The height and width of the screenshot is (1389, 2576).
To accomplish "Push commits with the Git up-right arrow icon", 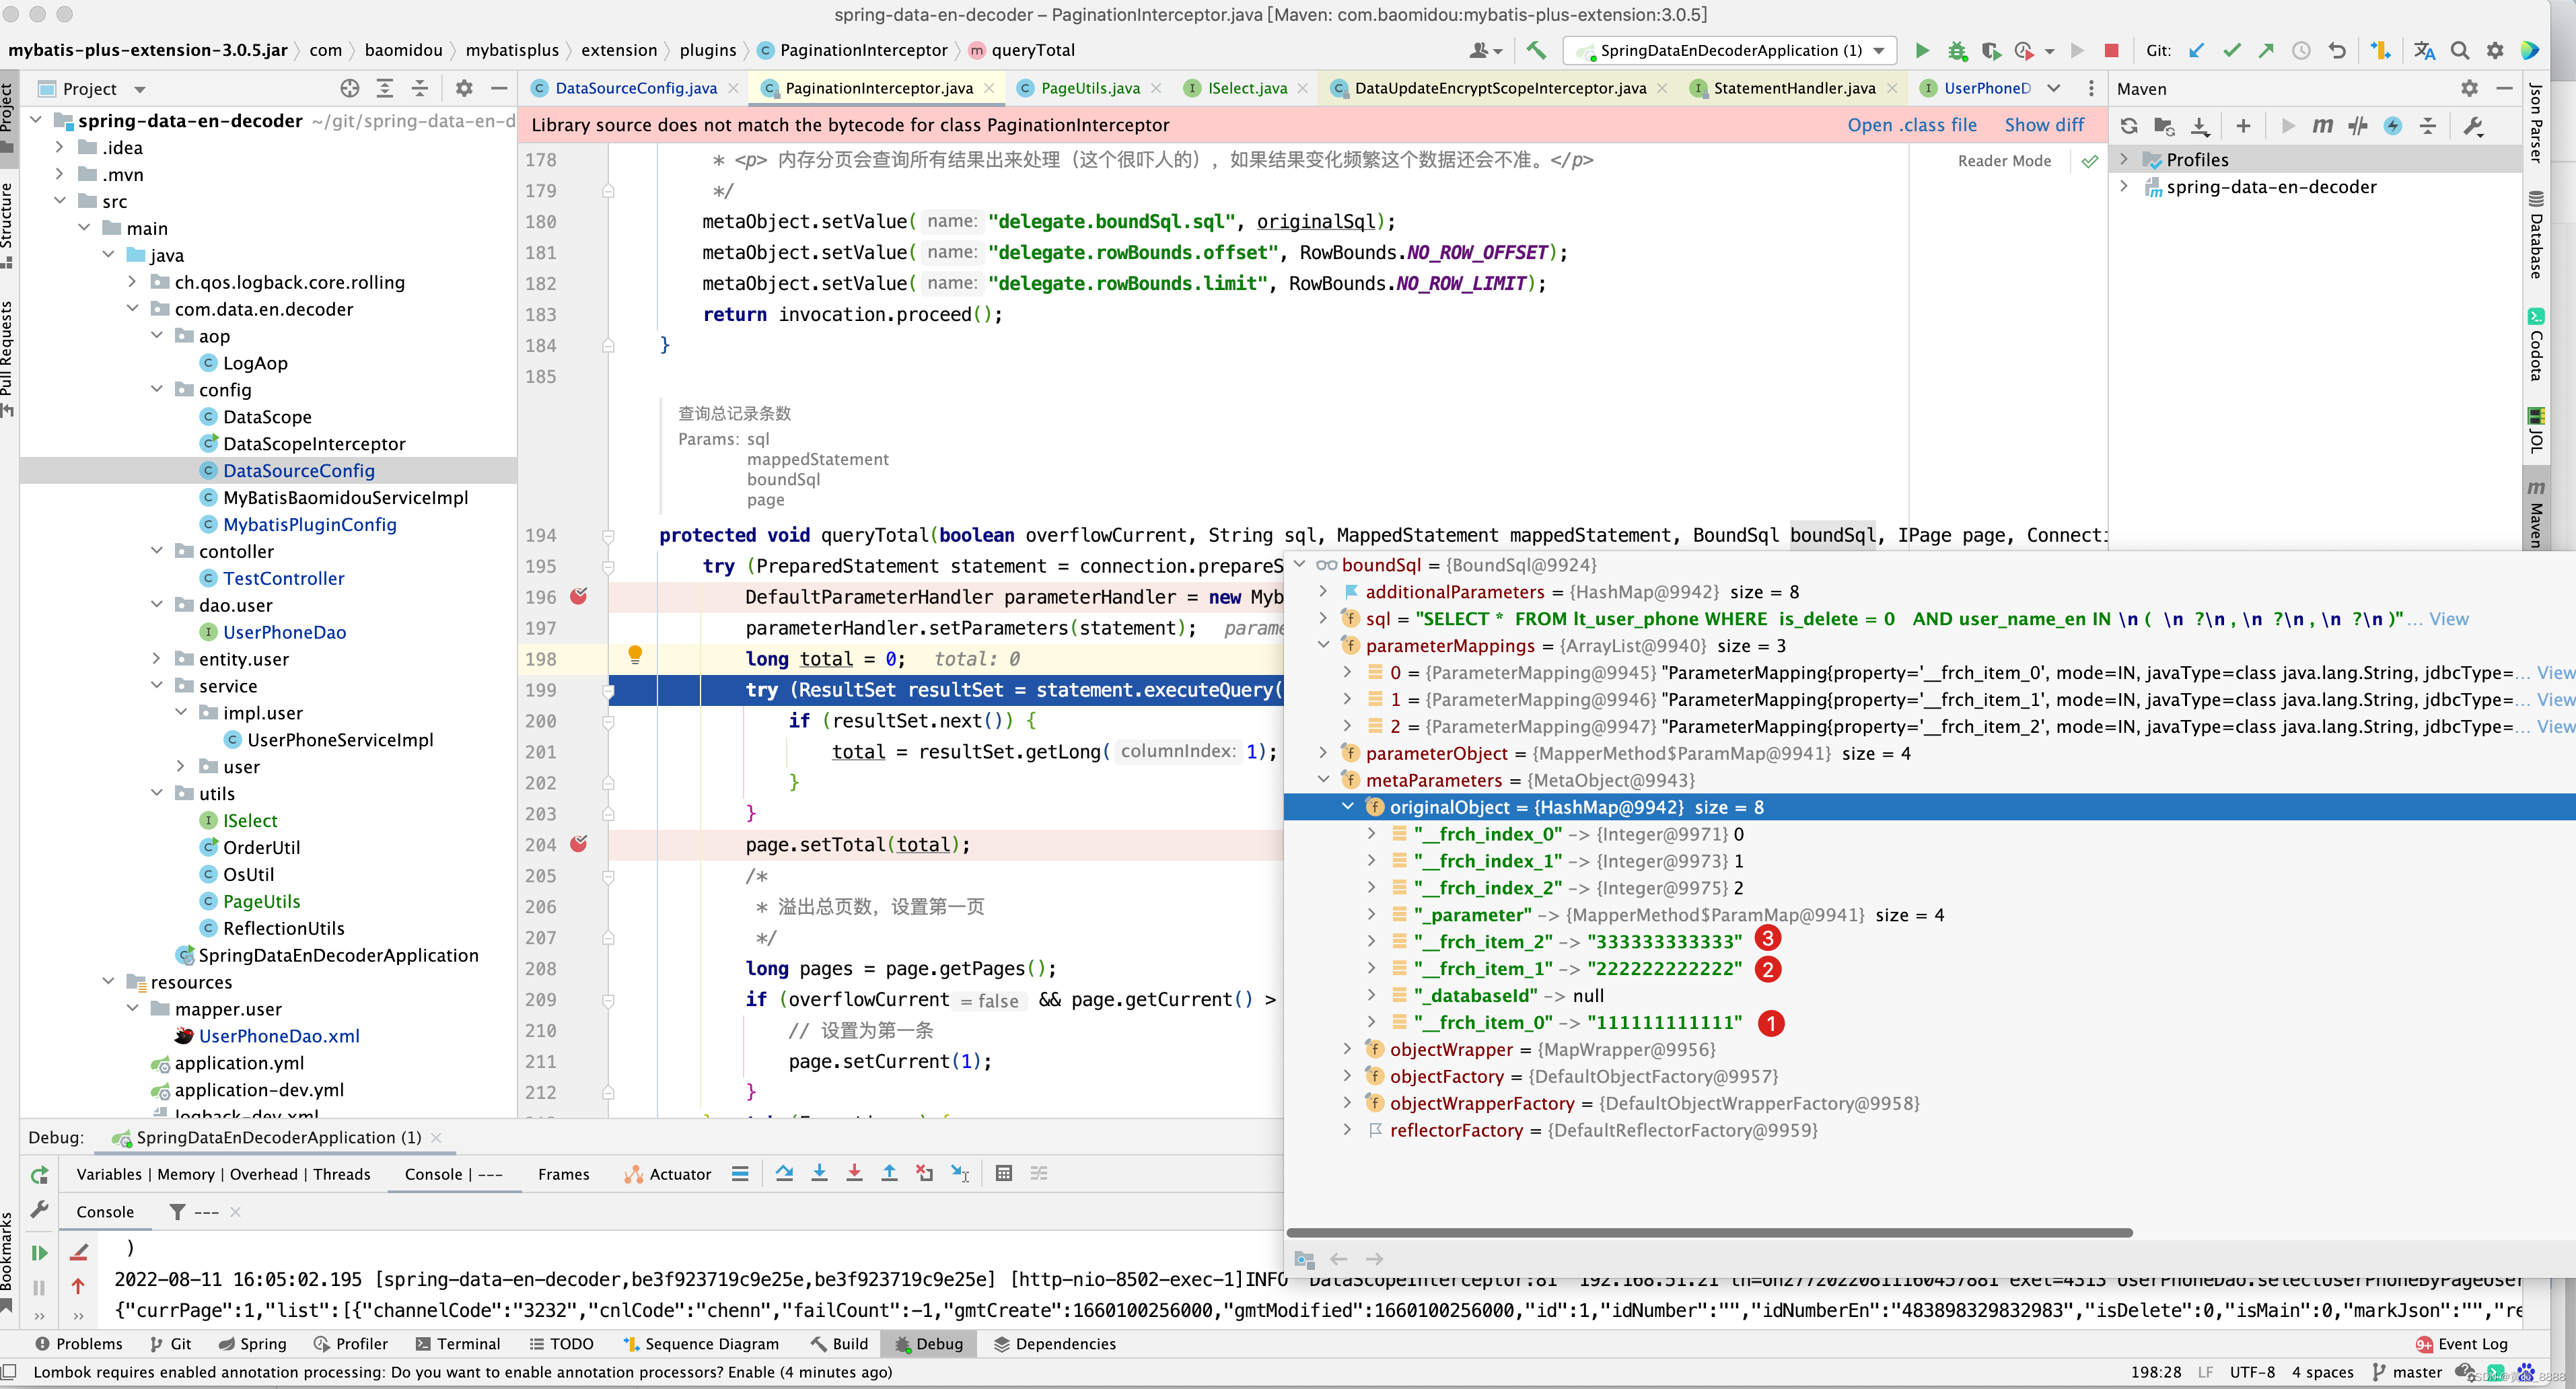I will pyautogui.click(x=2266, y=50).
